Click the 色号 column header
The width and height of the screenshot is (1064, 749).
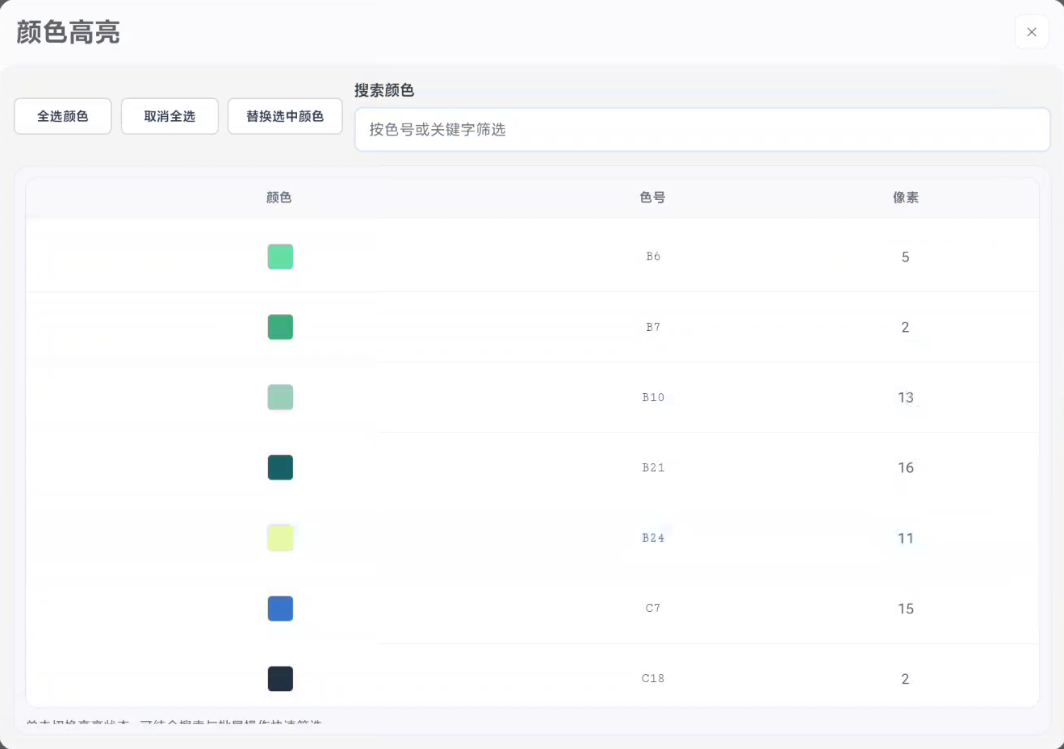[x=652, y=197]
